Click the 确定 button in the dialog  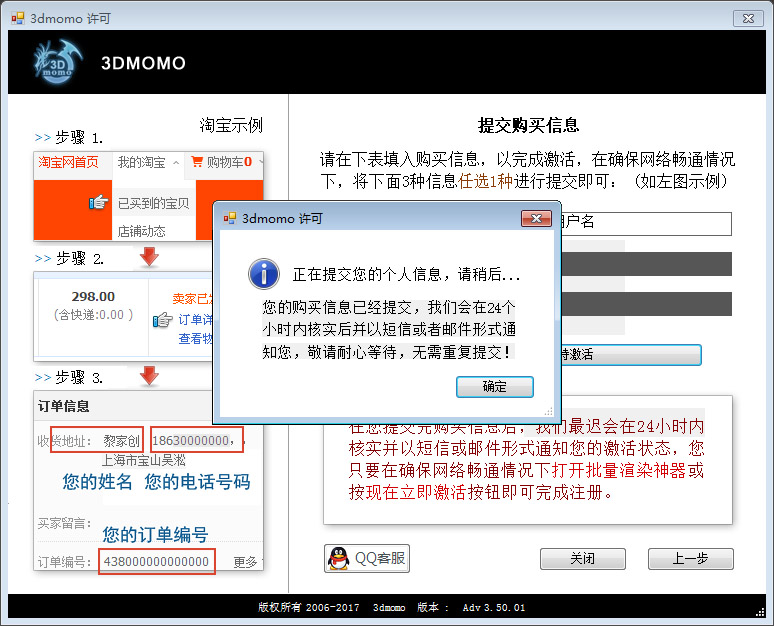tap(495, 387)
